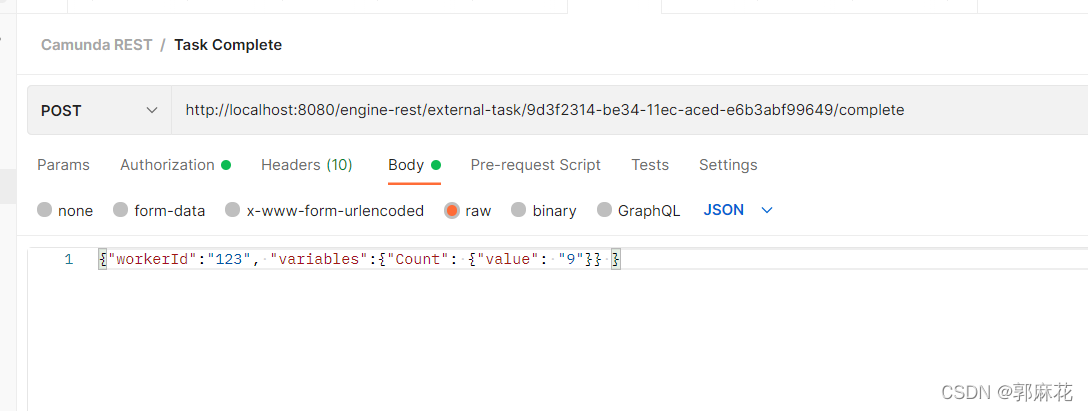Viewport: 1088px width, 411px height.
Task: Click the Camunda REST breadcrumb link
Action: click(96, 45)
